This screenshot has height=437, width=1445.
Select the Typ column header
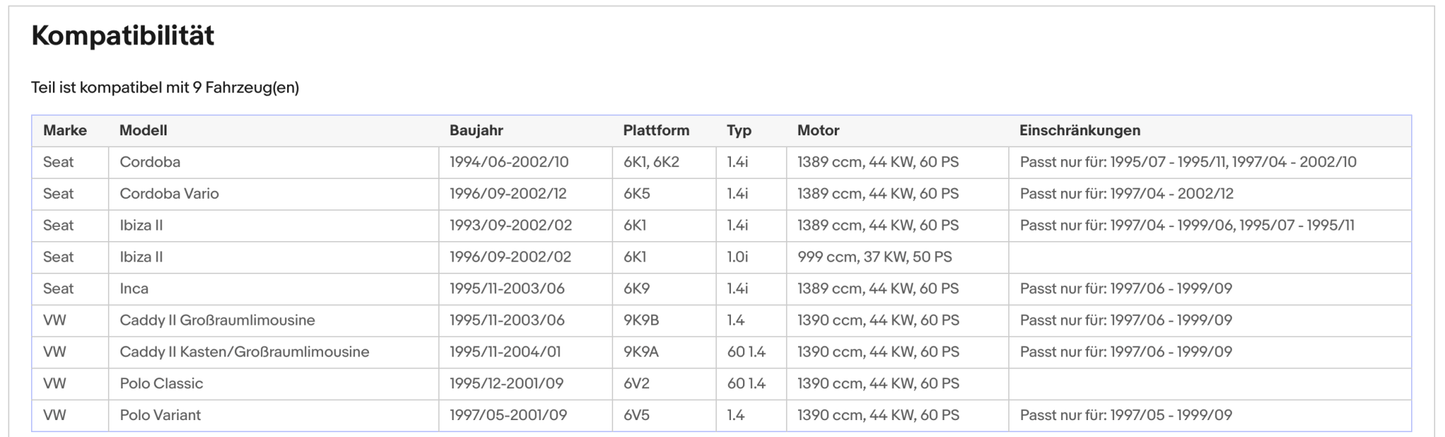(739, 131)
